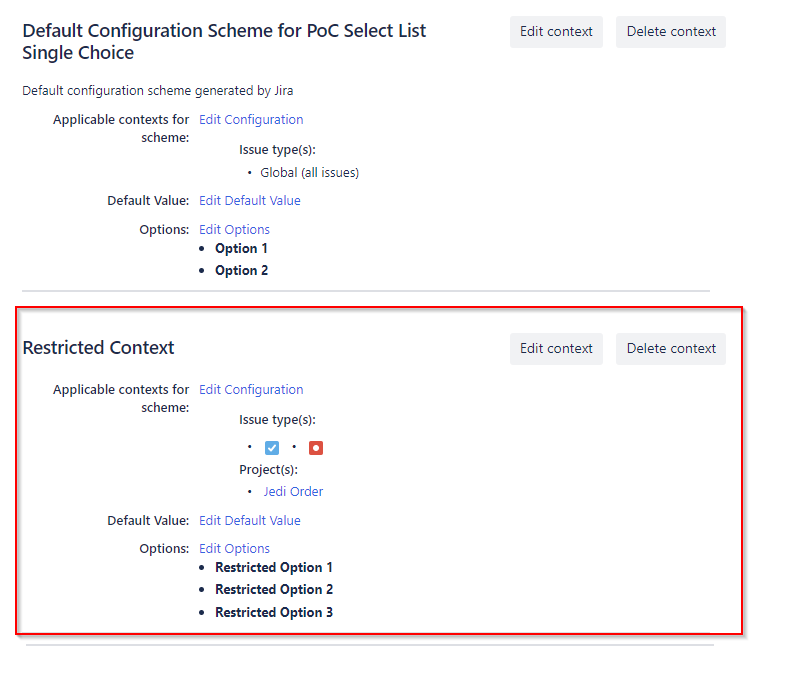Click the blue Task issue type icon
This screenshot has width=812, height=680.
pos(272,448)
